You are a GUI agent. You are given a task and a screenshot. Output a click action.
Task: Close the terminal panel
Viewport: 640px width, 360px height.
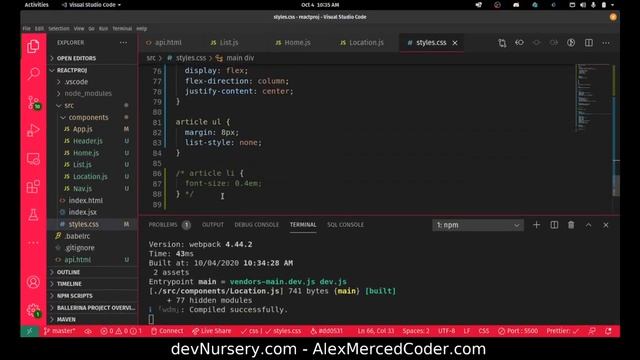606,225
